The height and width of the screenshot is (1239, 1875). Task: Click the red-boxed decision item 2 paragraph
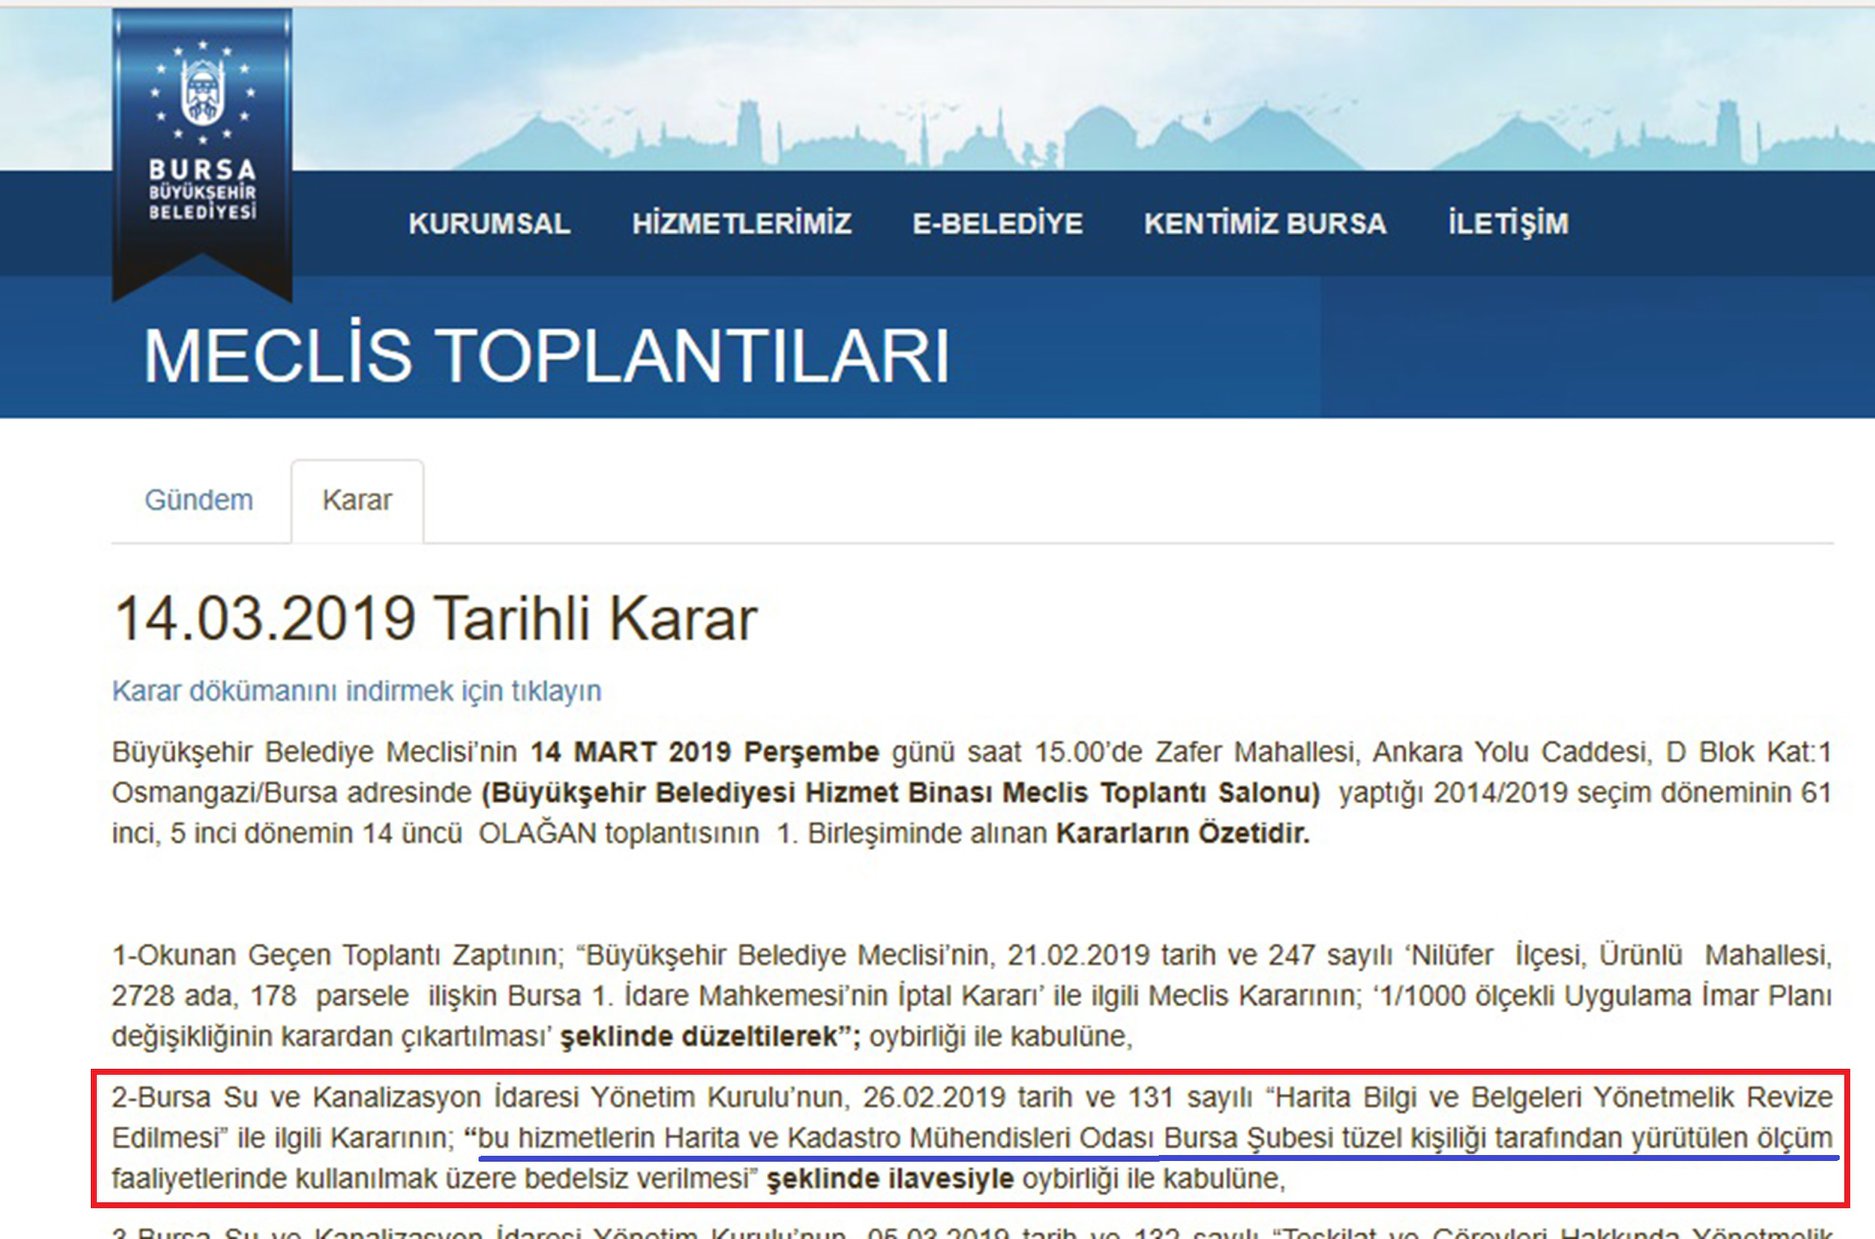pyautogui.click(x=971, y=1138)
